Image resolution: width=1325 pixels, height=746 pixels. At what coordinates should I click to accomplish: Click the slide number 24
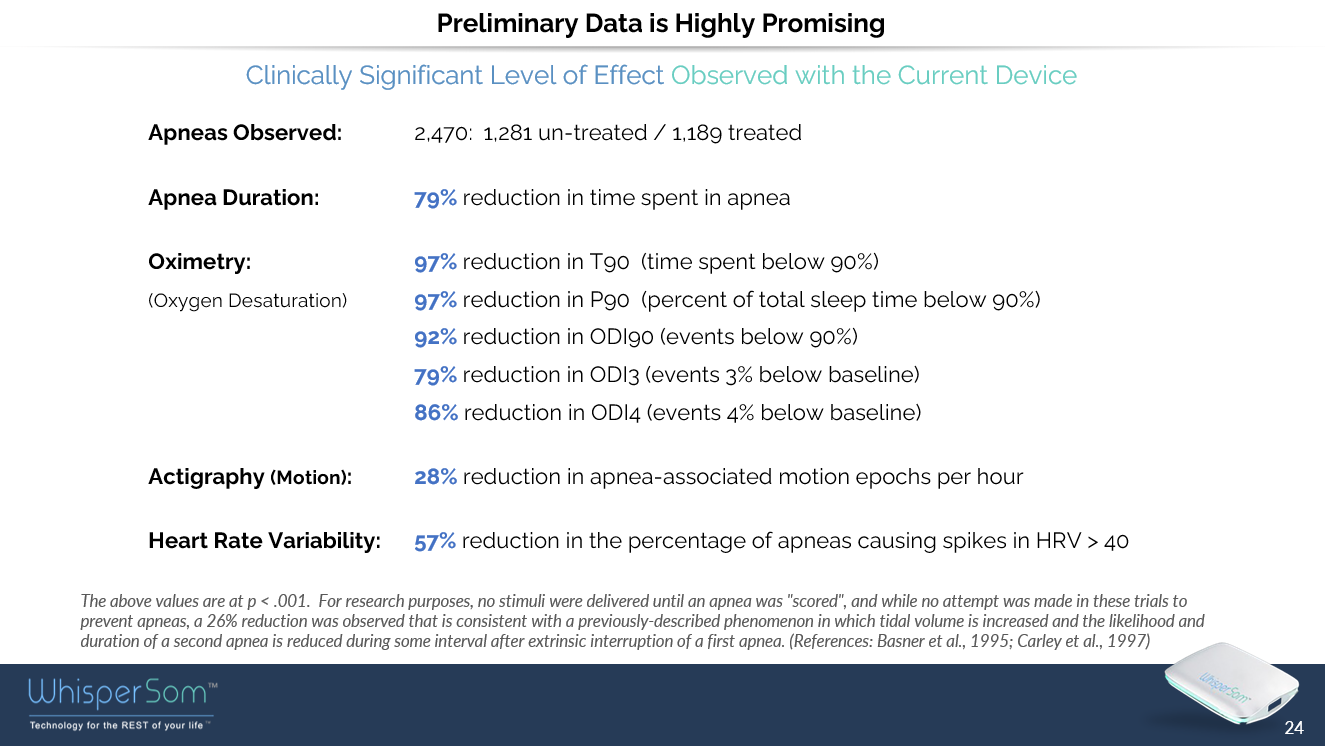(1294, 728)
